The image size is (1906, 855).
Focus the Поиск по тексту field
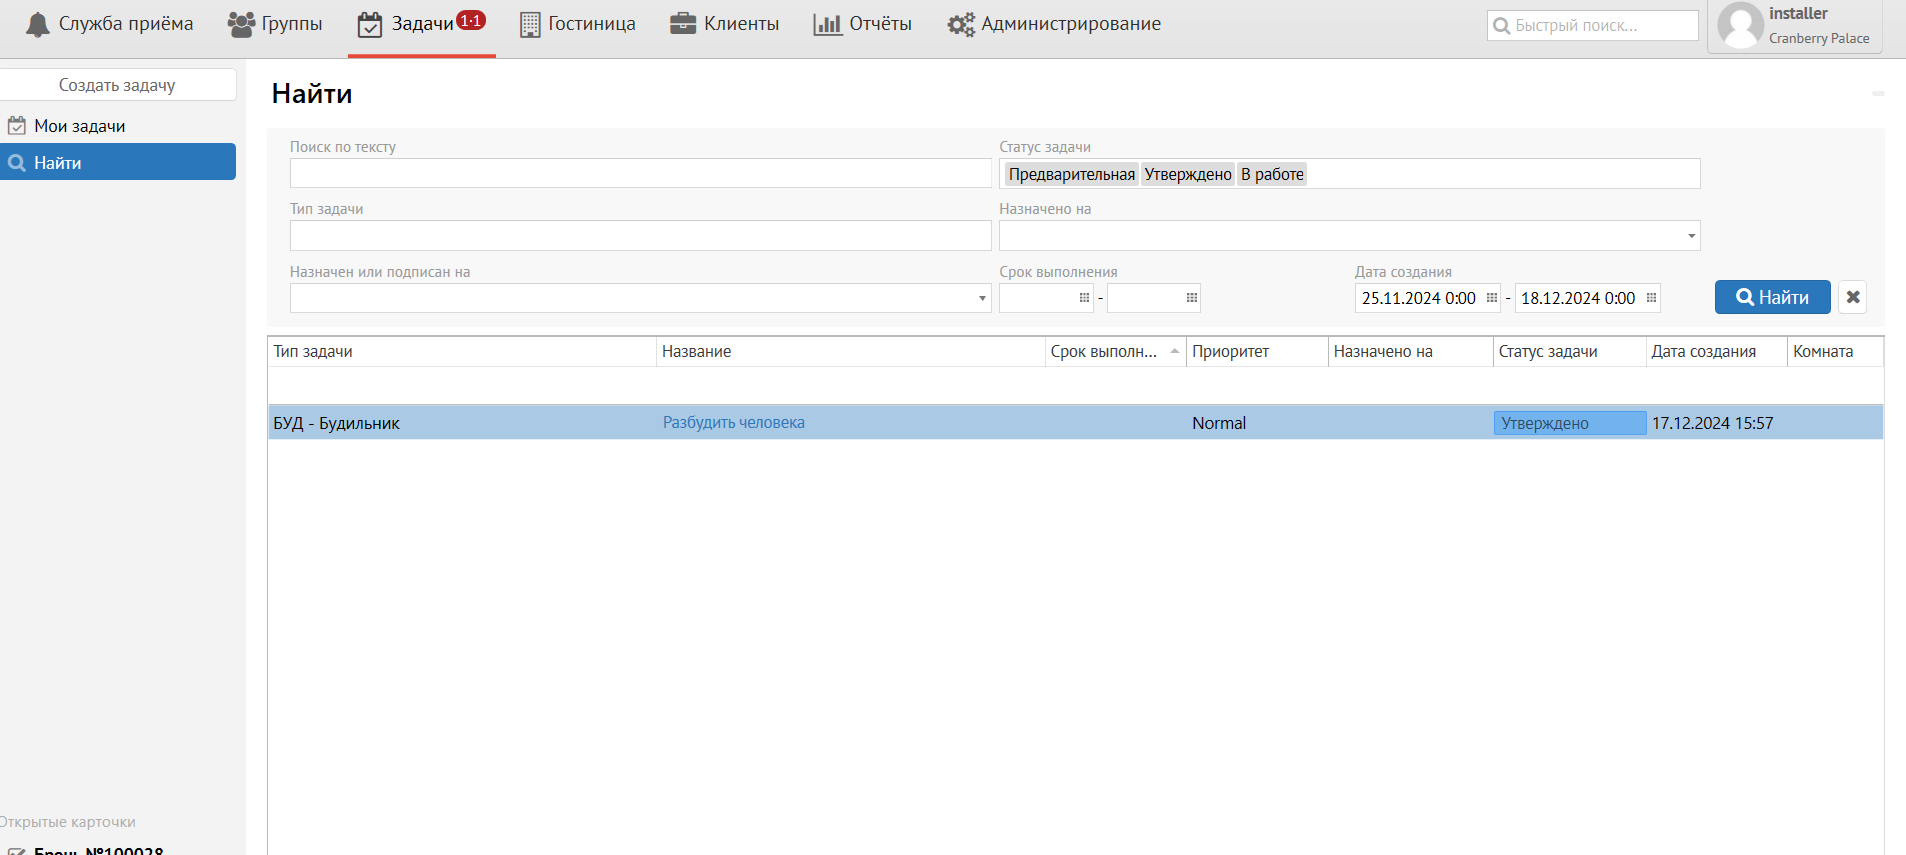coord(640,174)
